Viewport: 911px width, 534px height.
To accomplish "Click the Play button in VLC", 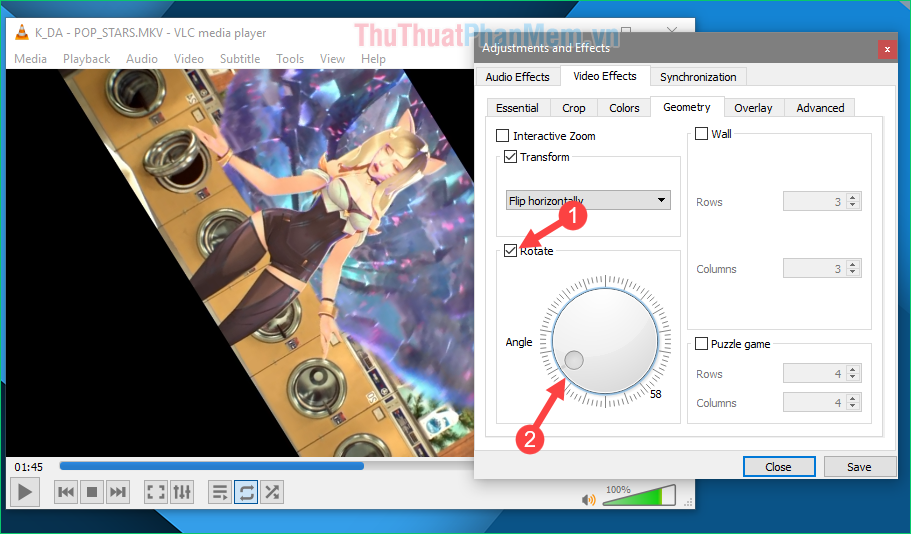I will coord(24,492).
